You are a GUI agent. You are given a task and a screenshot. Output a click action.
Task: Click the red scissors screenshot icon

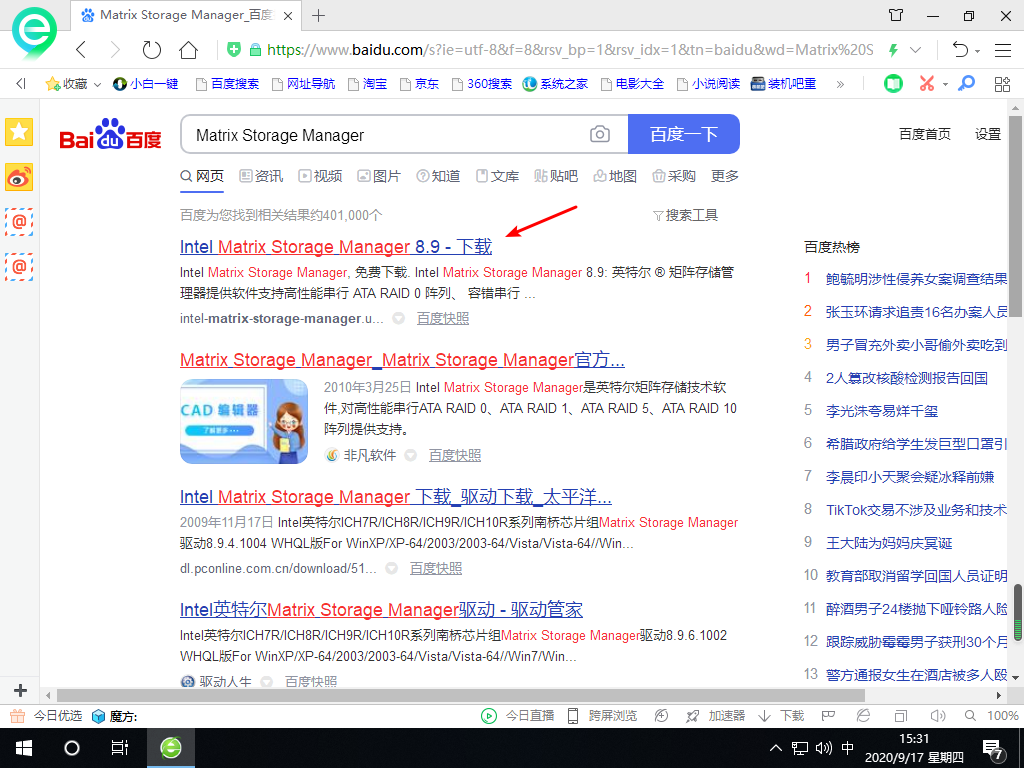[x=927, y=84]
